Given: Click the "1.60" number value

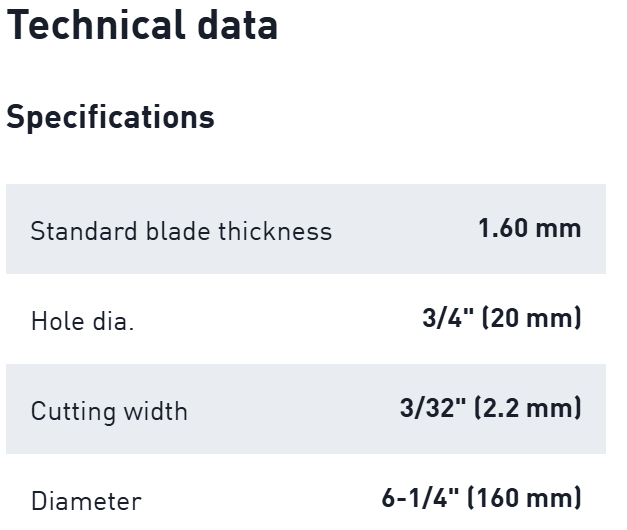Looking at the screenshot, I should point(502,228).
